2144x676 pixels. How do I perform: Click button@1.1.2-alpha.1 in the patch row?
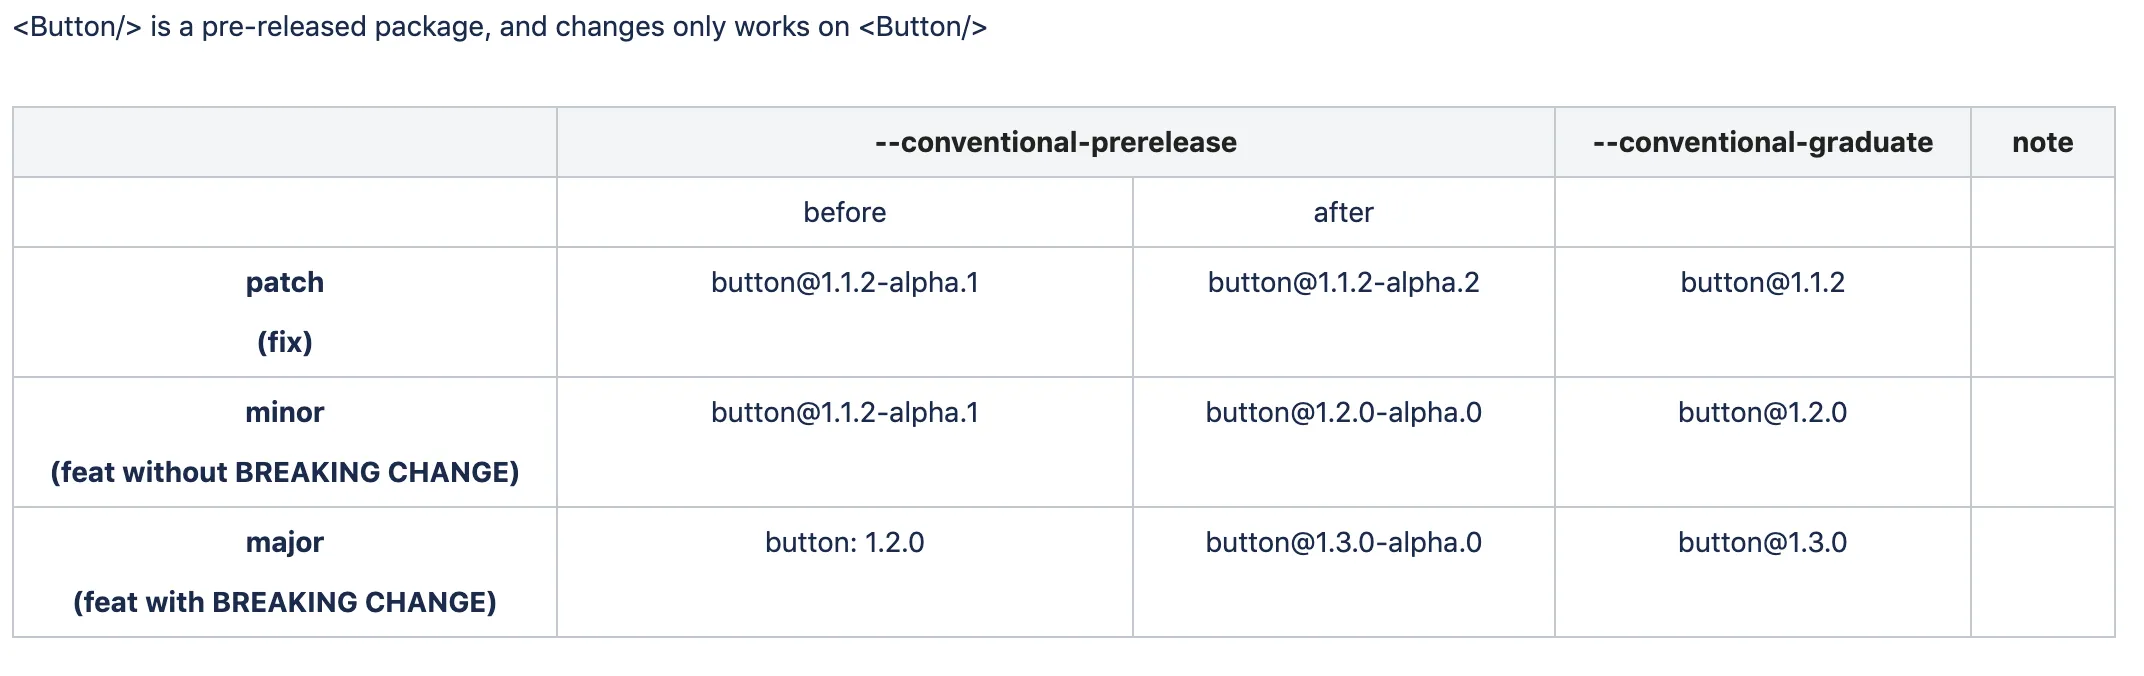(844, 283)
